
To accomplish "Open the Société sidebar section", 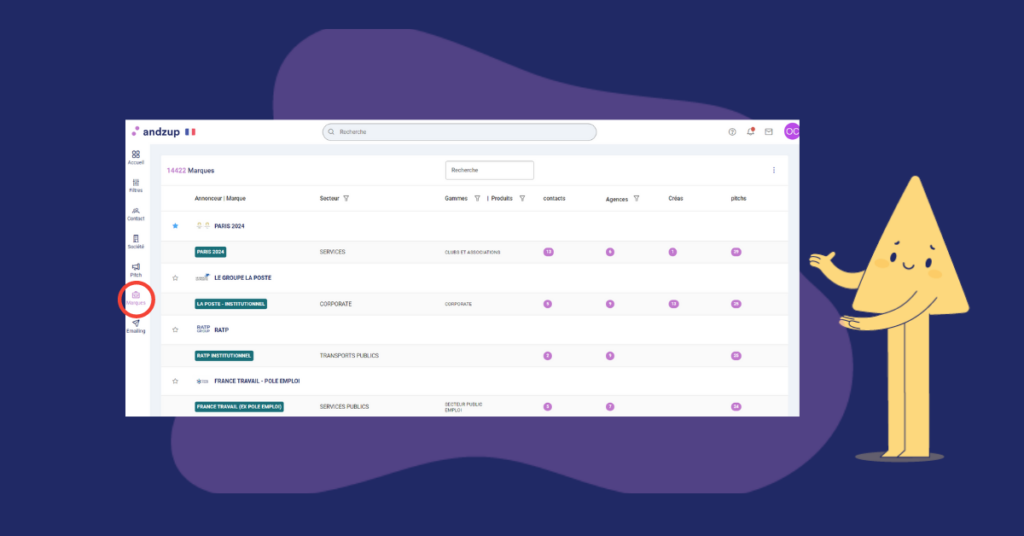I will coord(136,242).
